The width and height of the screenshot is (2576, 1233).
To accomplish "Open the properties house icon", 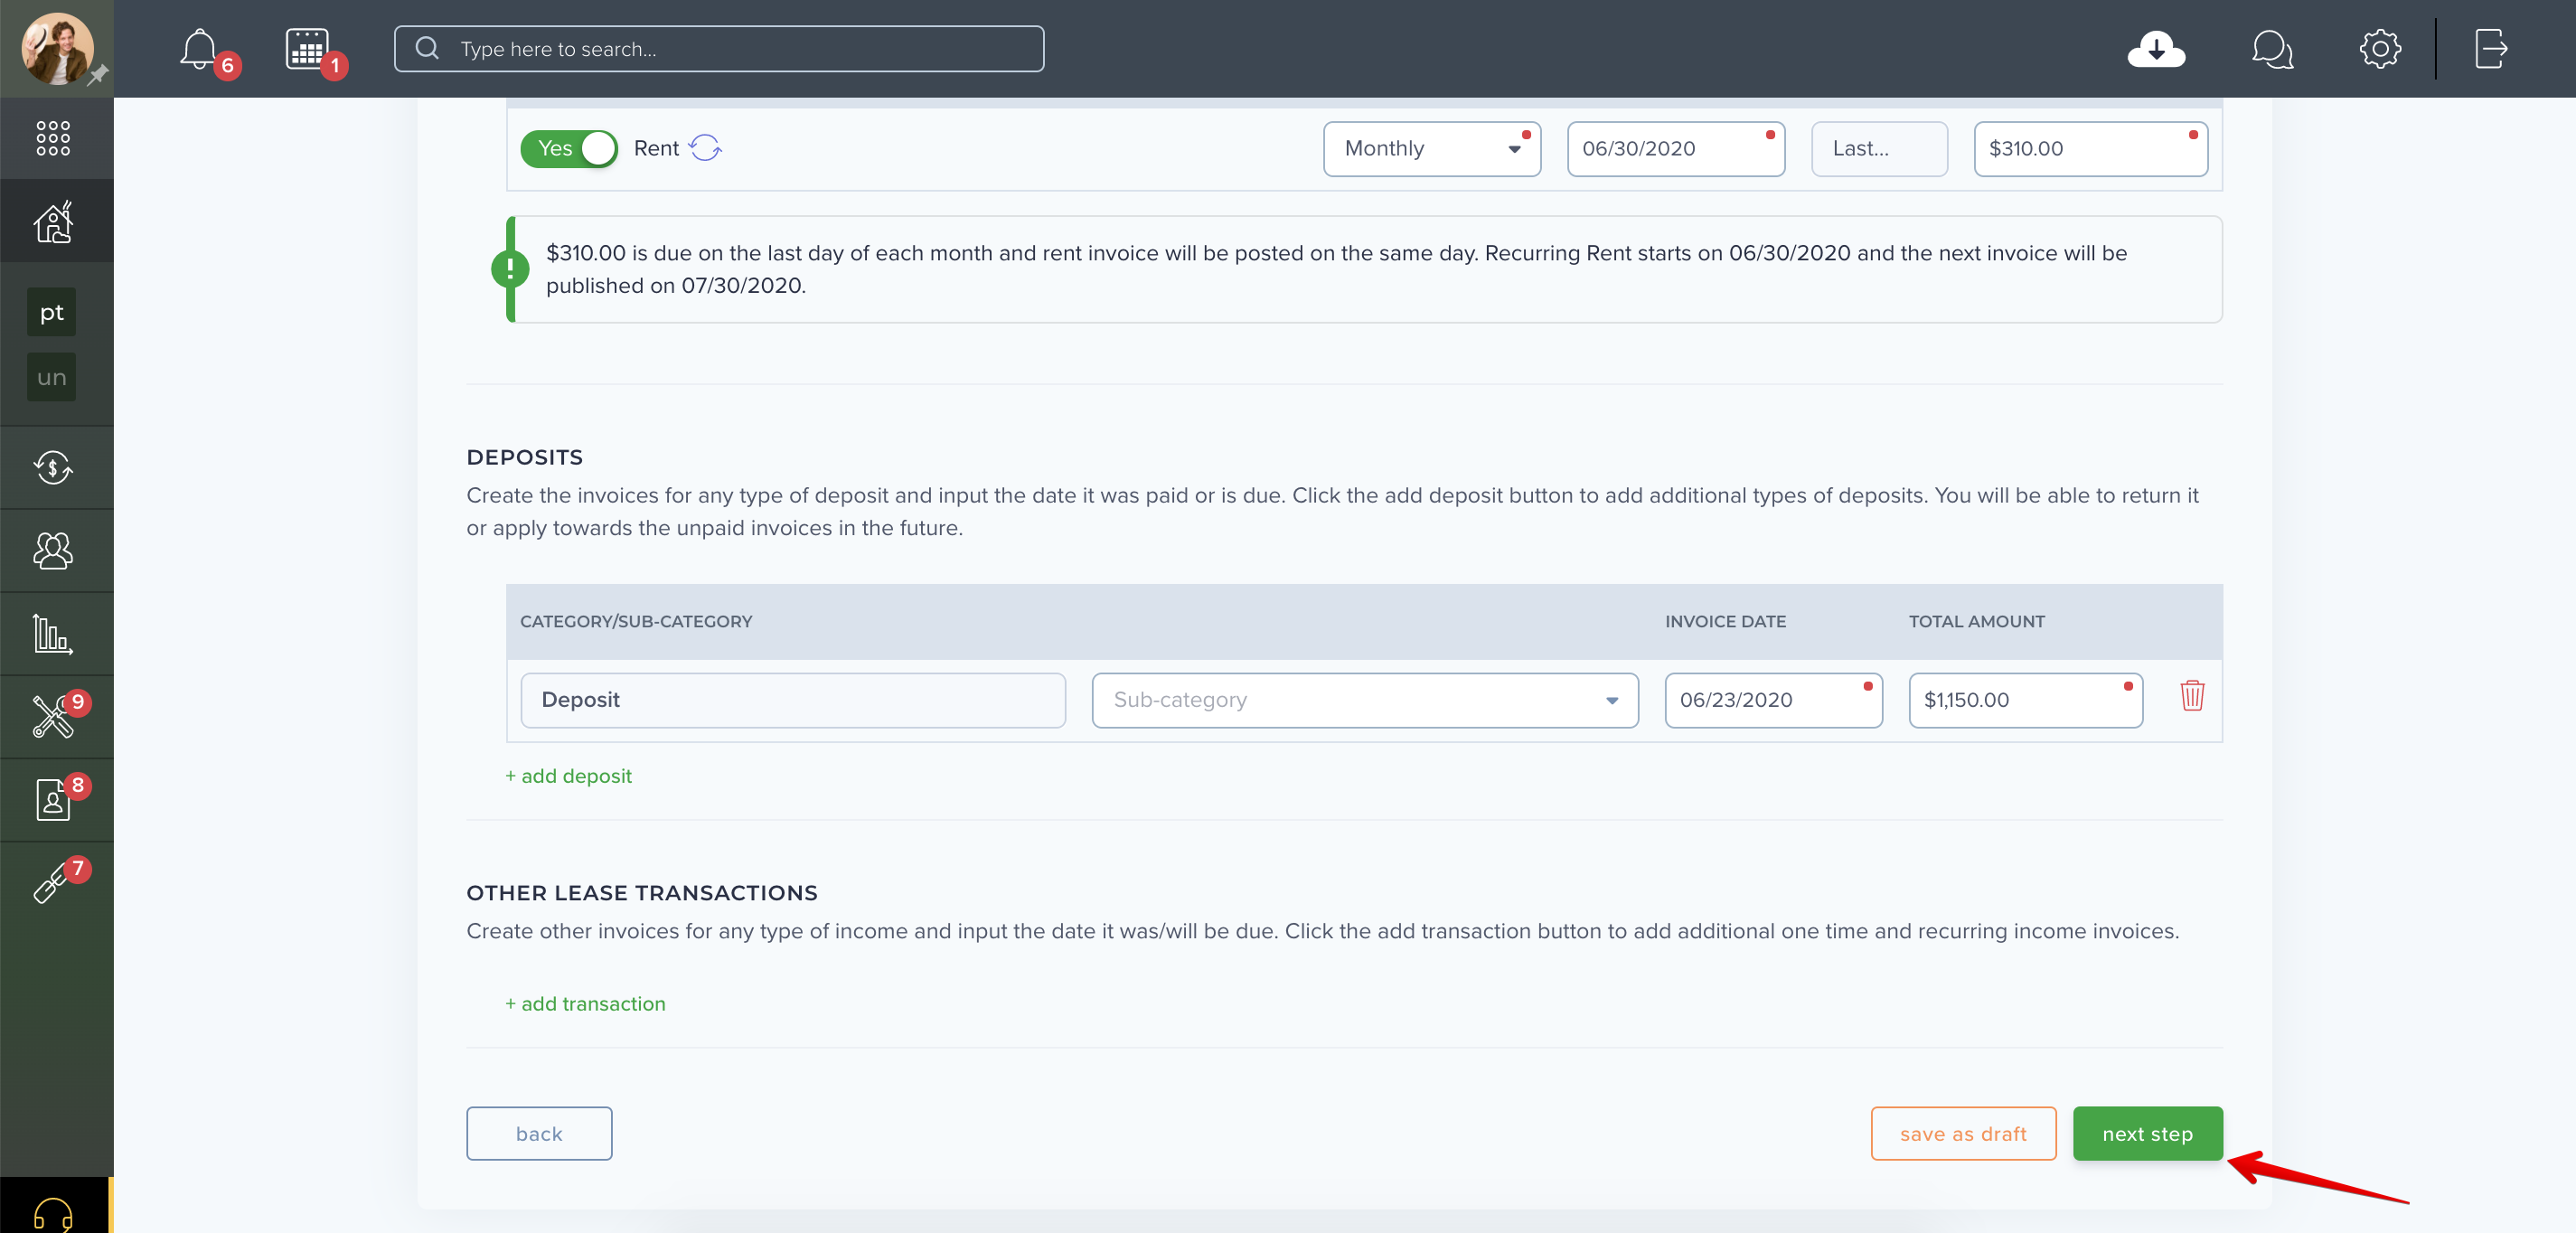I will click(54, 222).
